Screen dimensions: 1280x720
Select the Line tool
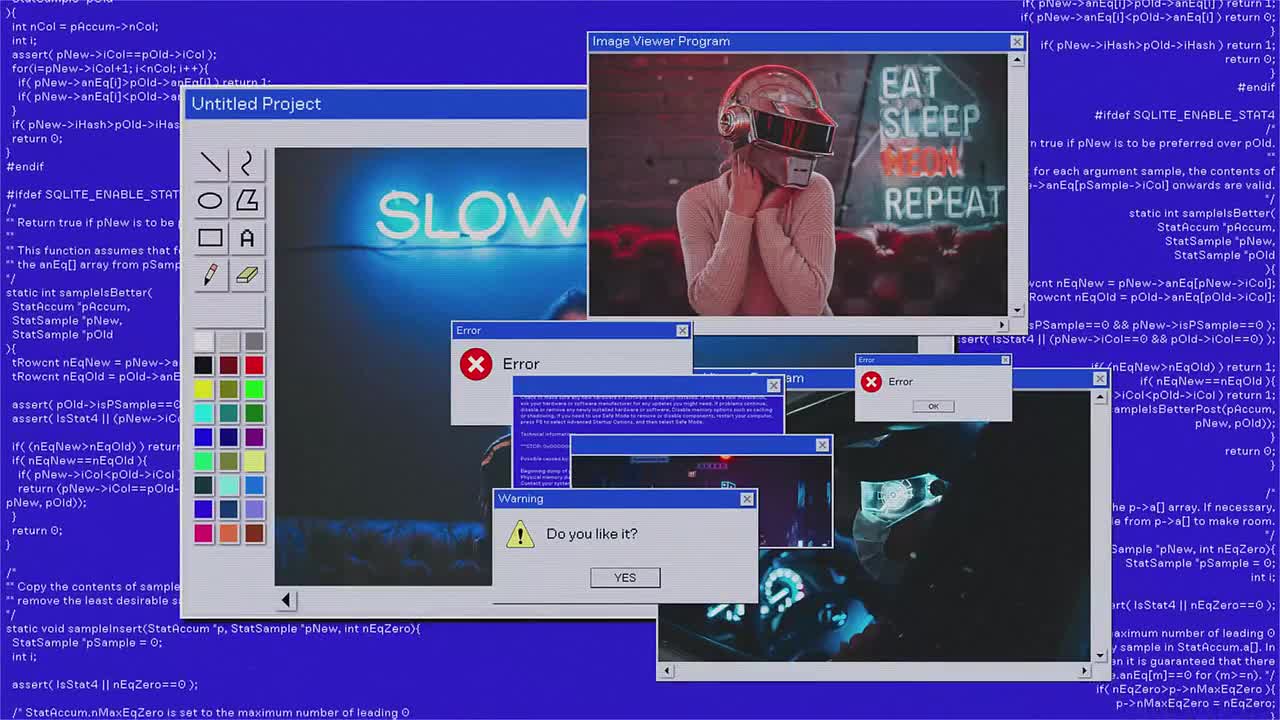tap(210, 161)
